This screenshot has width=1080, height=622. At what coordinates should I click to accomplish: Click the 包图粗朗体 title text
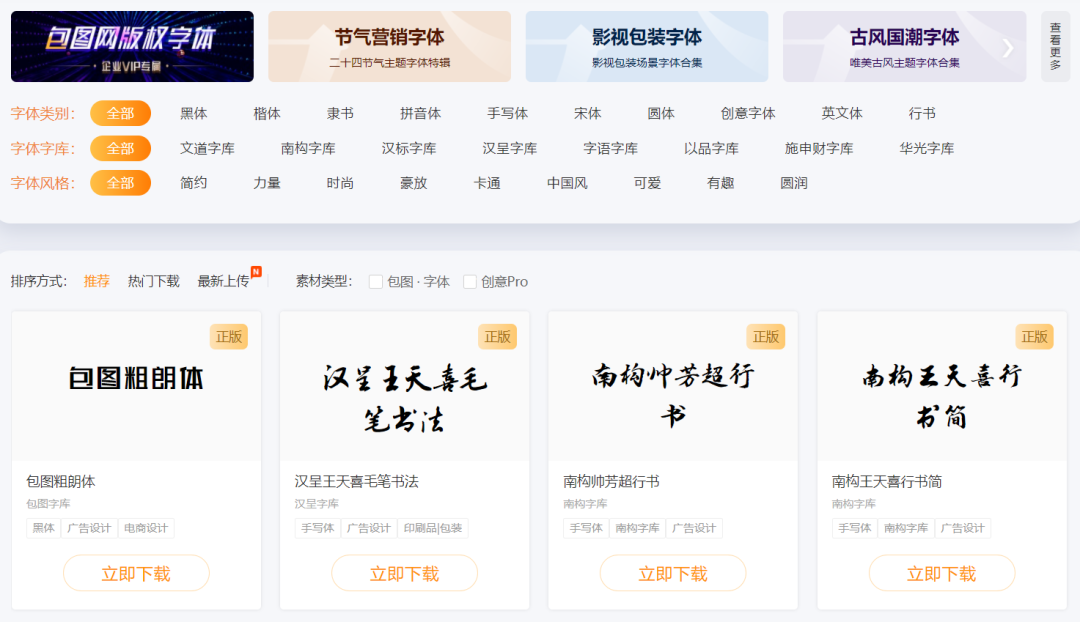[61, 481]
